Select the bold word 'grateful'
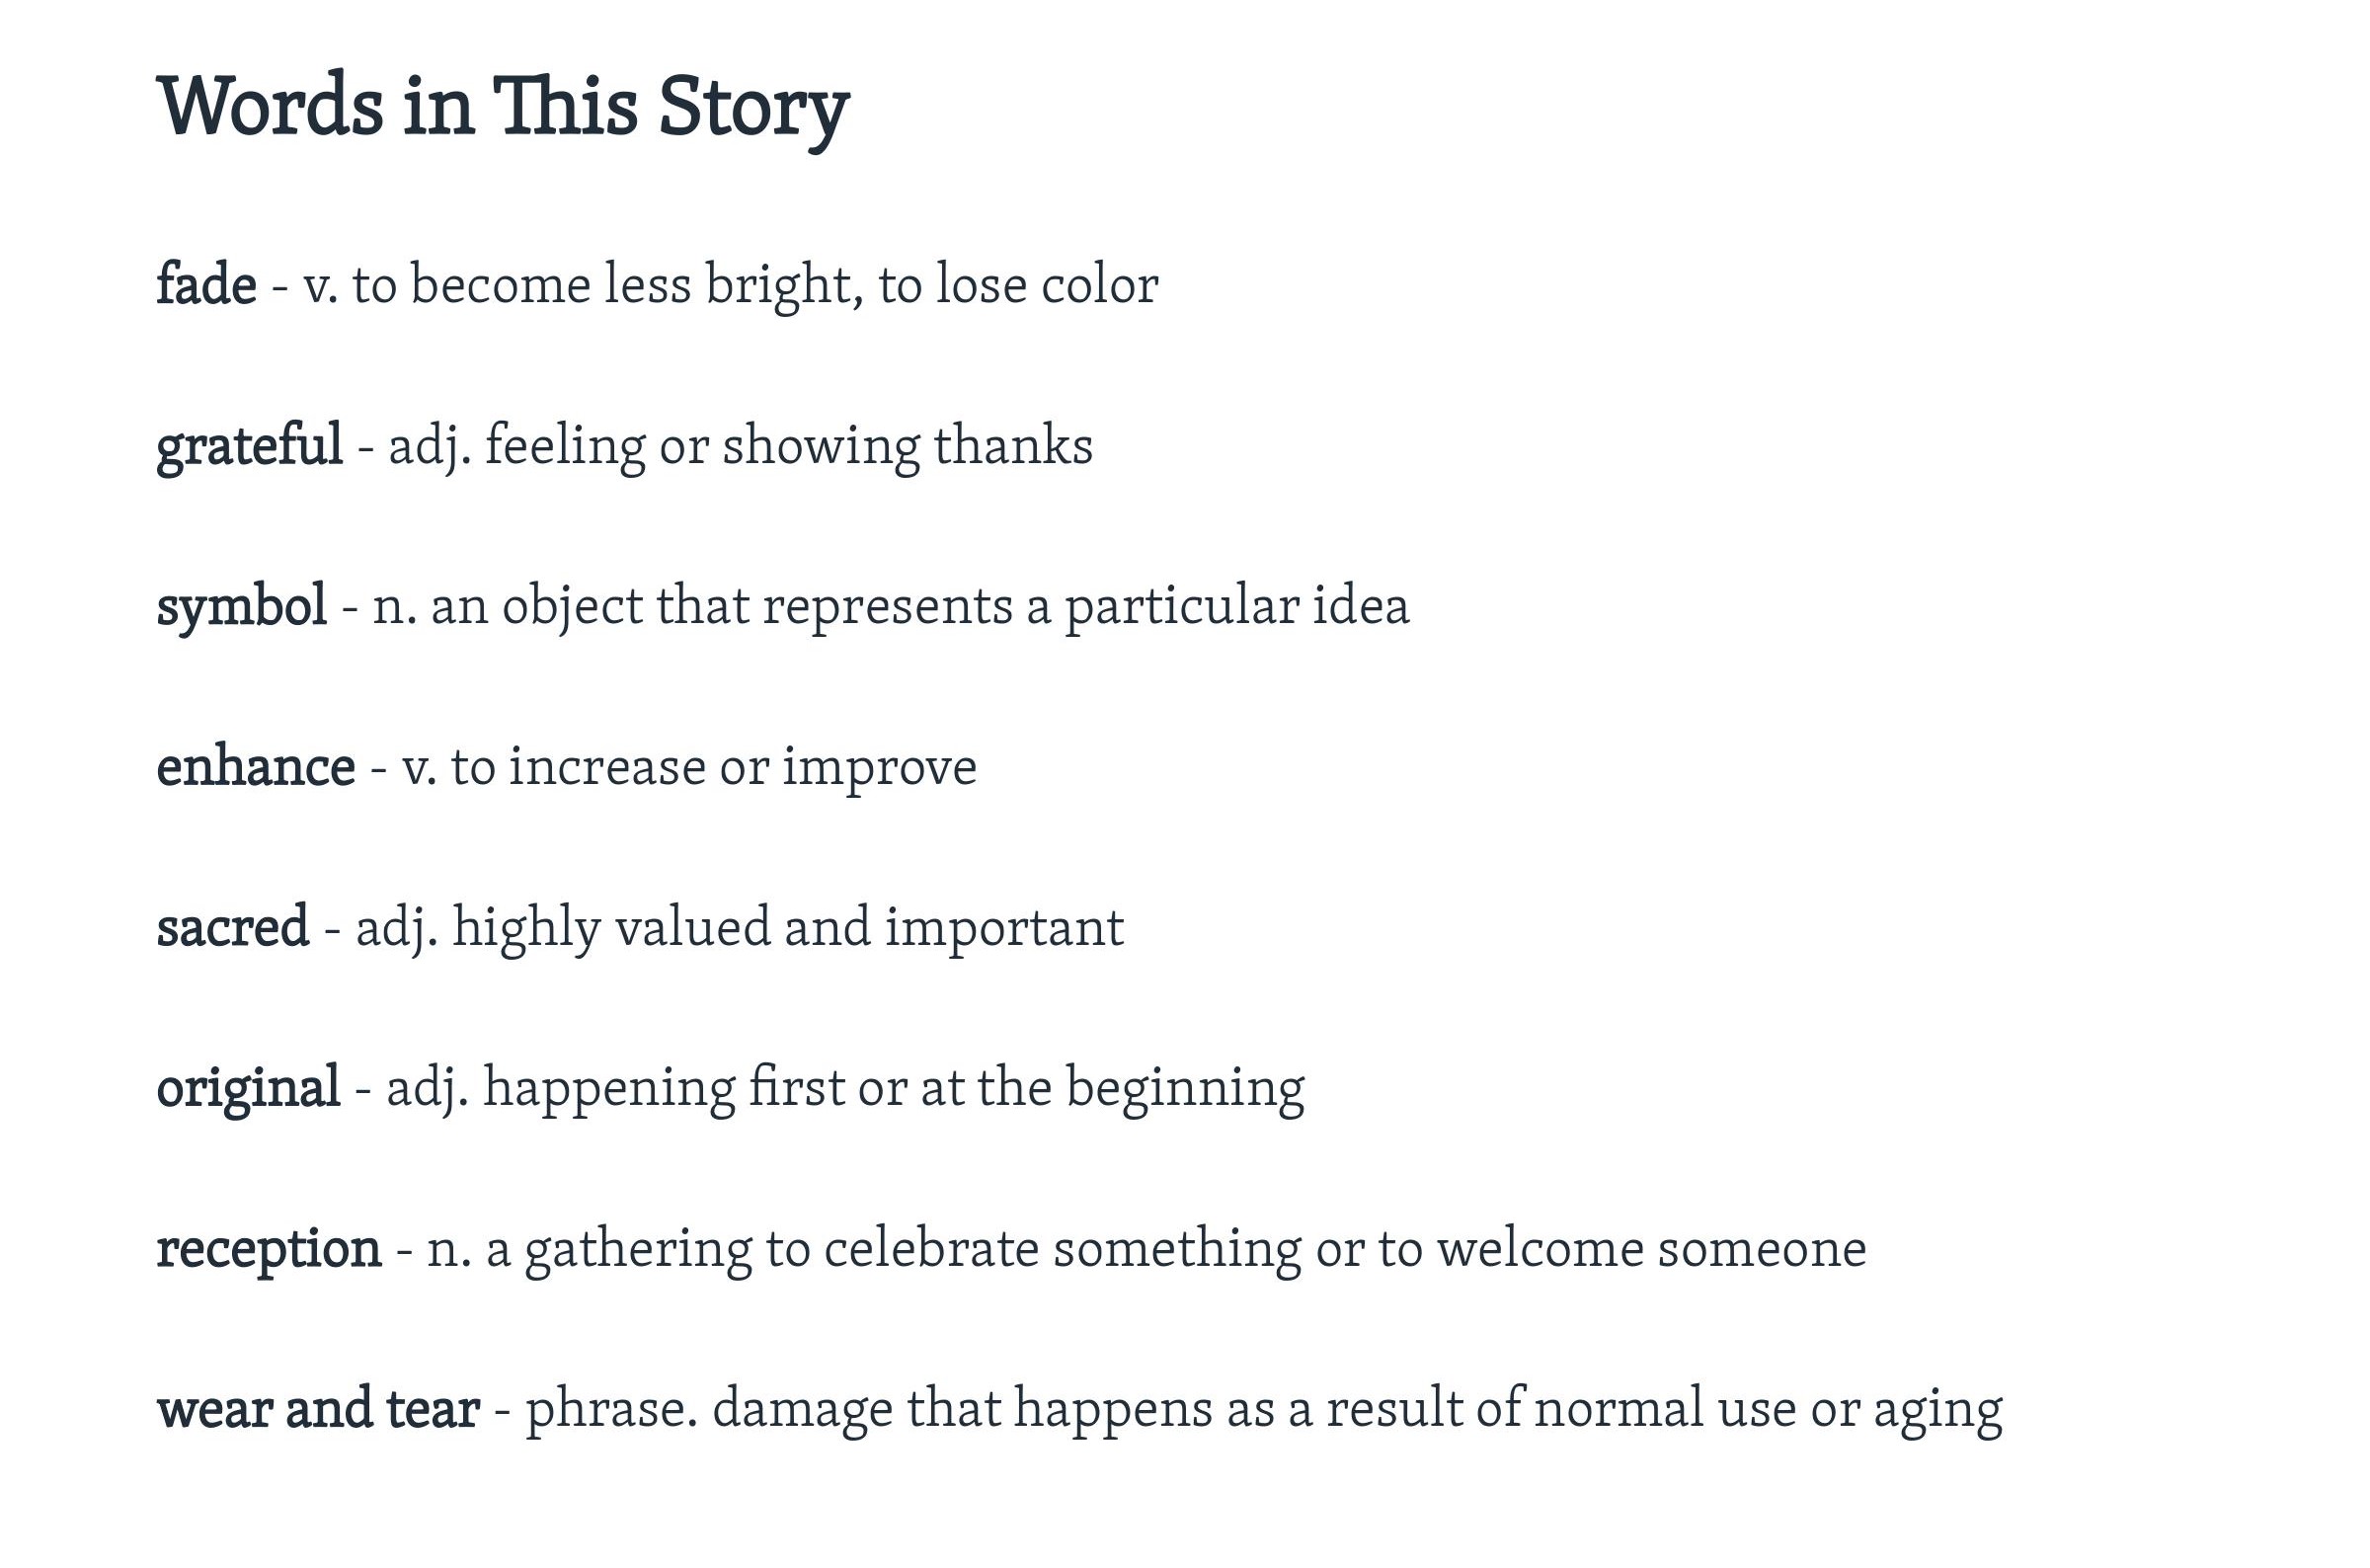 [x=249, y=445]
